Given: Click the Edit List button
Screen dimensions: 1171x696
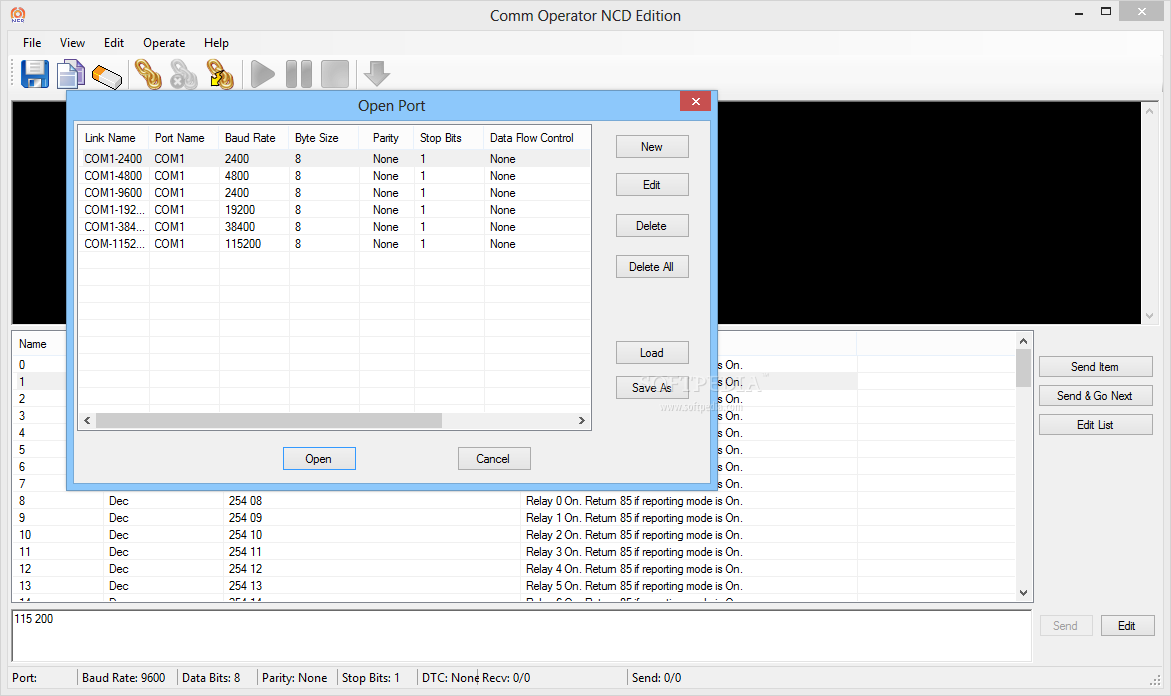Looking at the screenshot, I should [1095, 425].
